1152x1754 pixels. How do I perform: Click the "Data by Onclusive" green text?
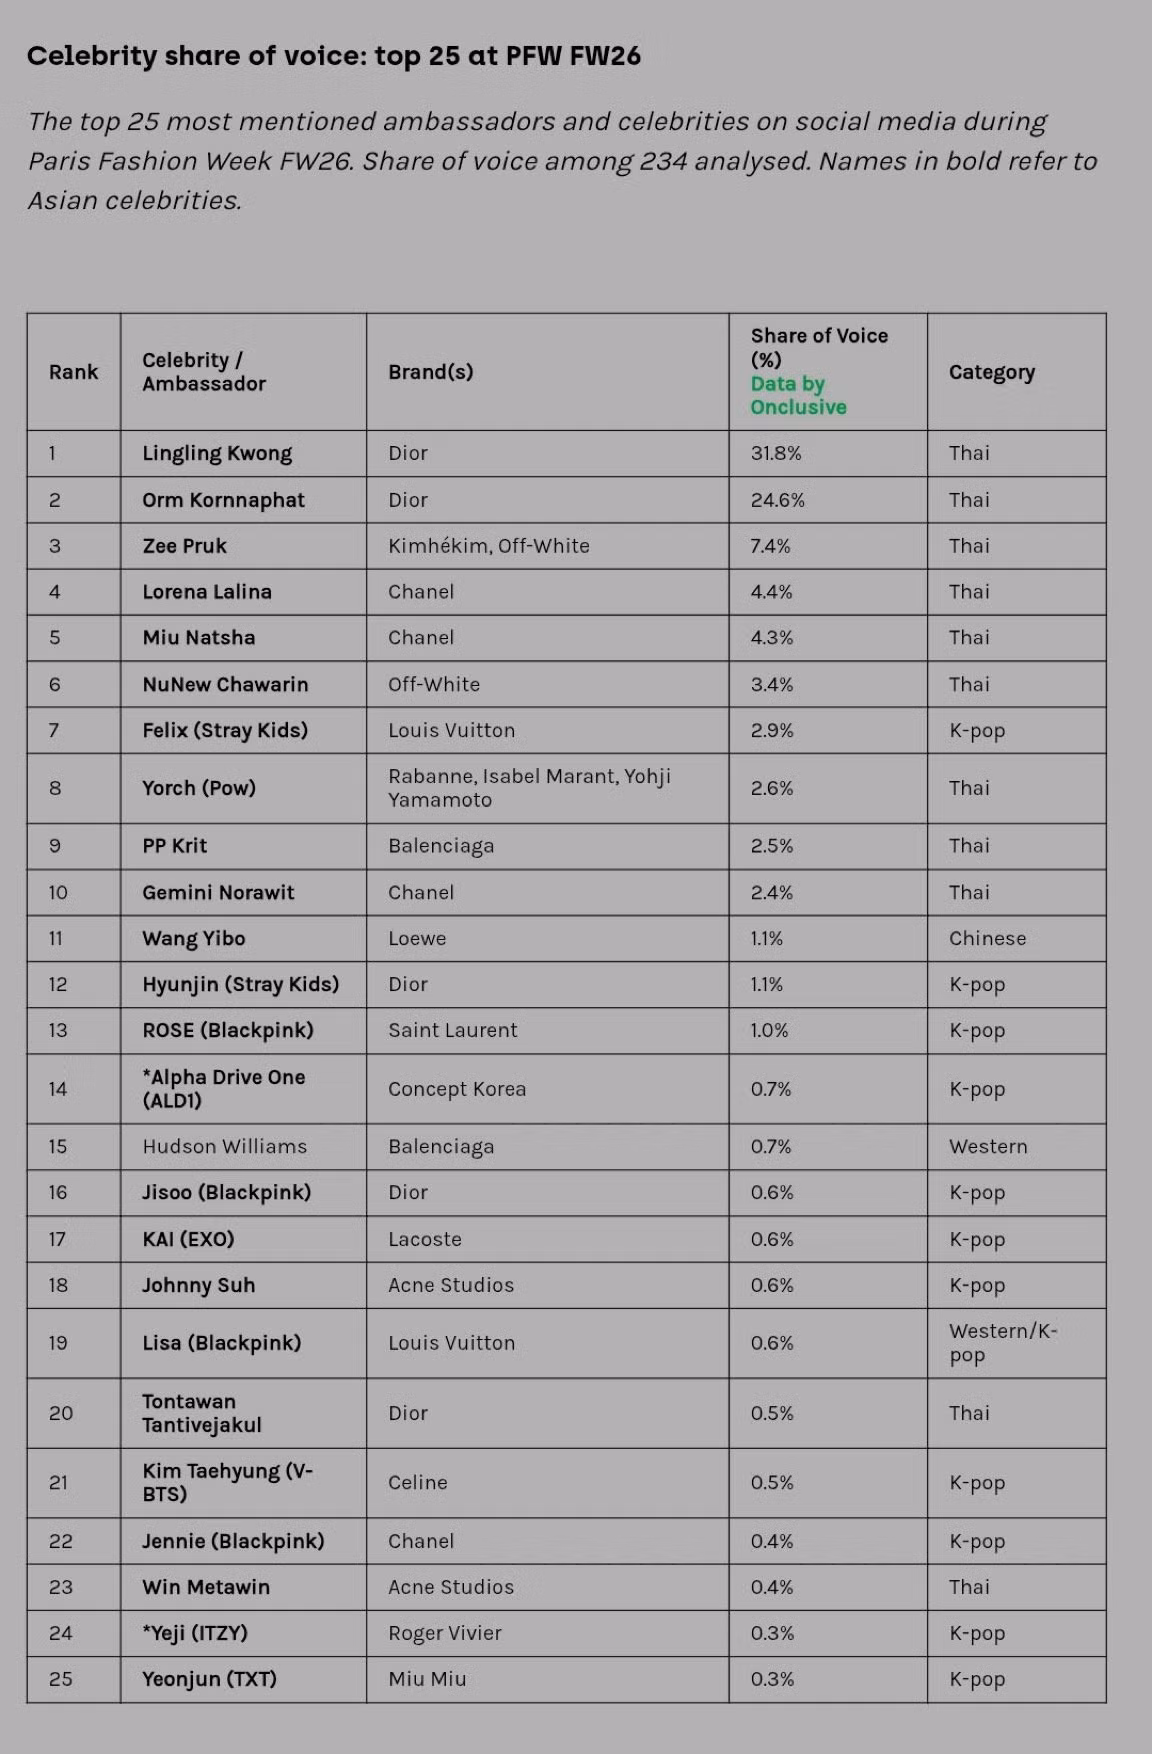(x=798, y=395)
